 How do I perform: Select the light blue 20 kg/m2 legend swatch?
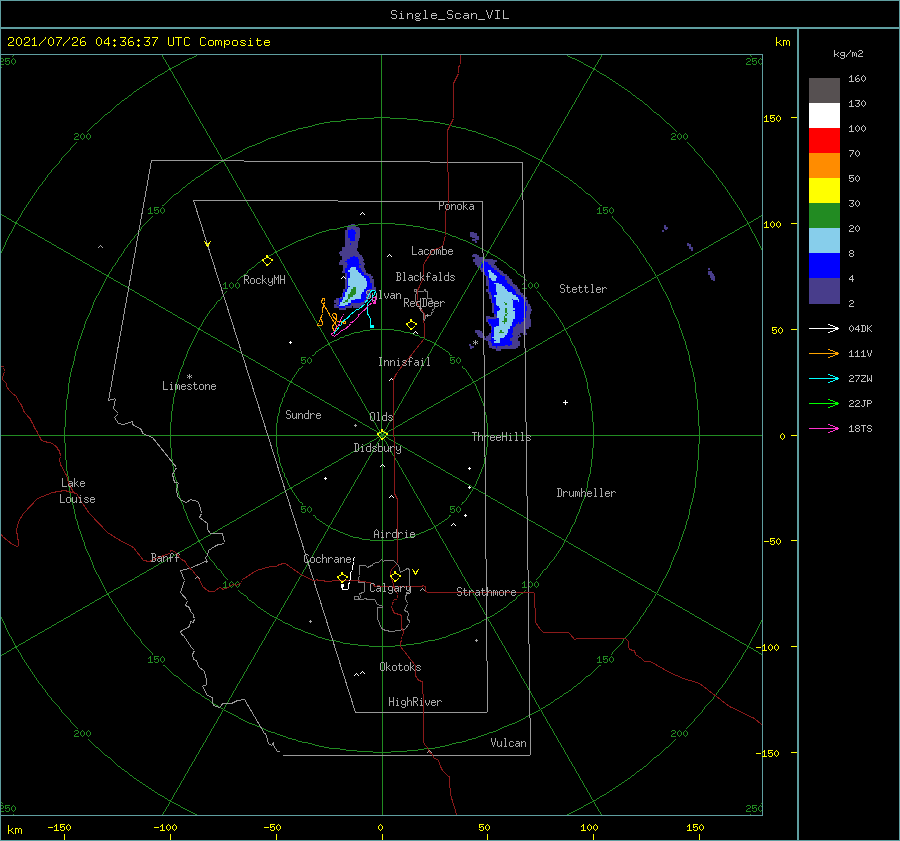[824, 241]
